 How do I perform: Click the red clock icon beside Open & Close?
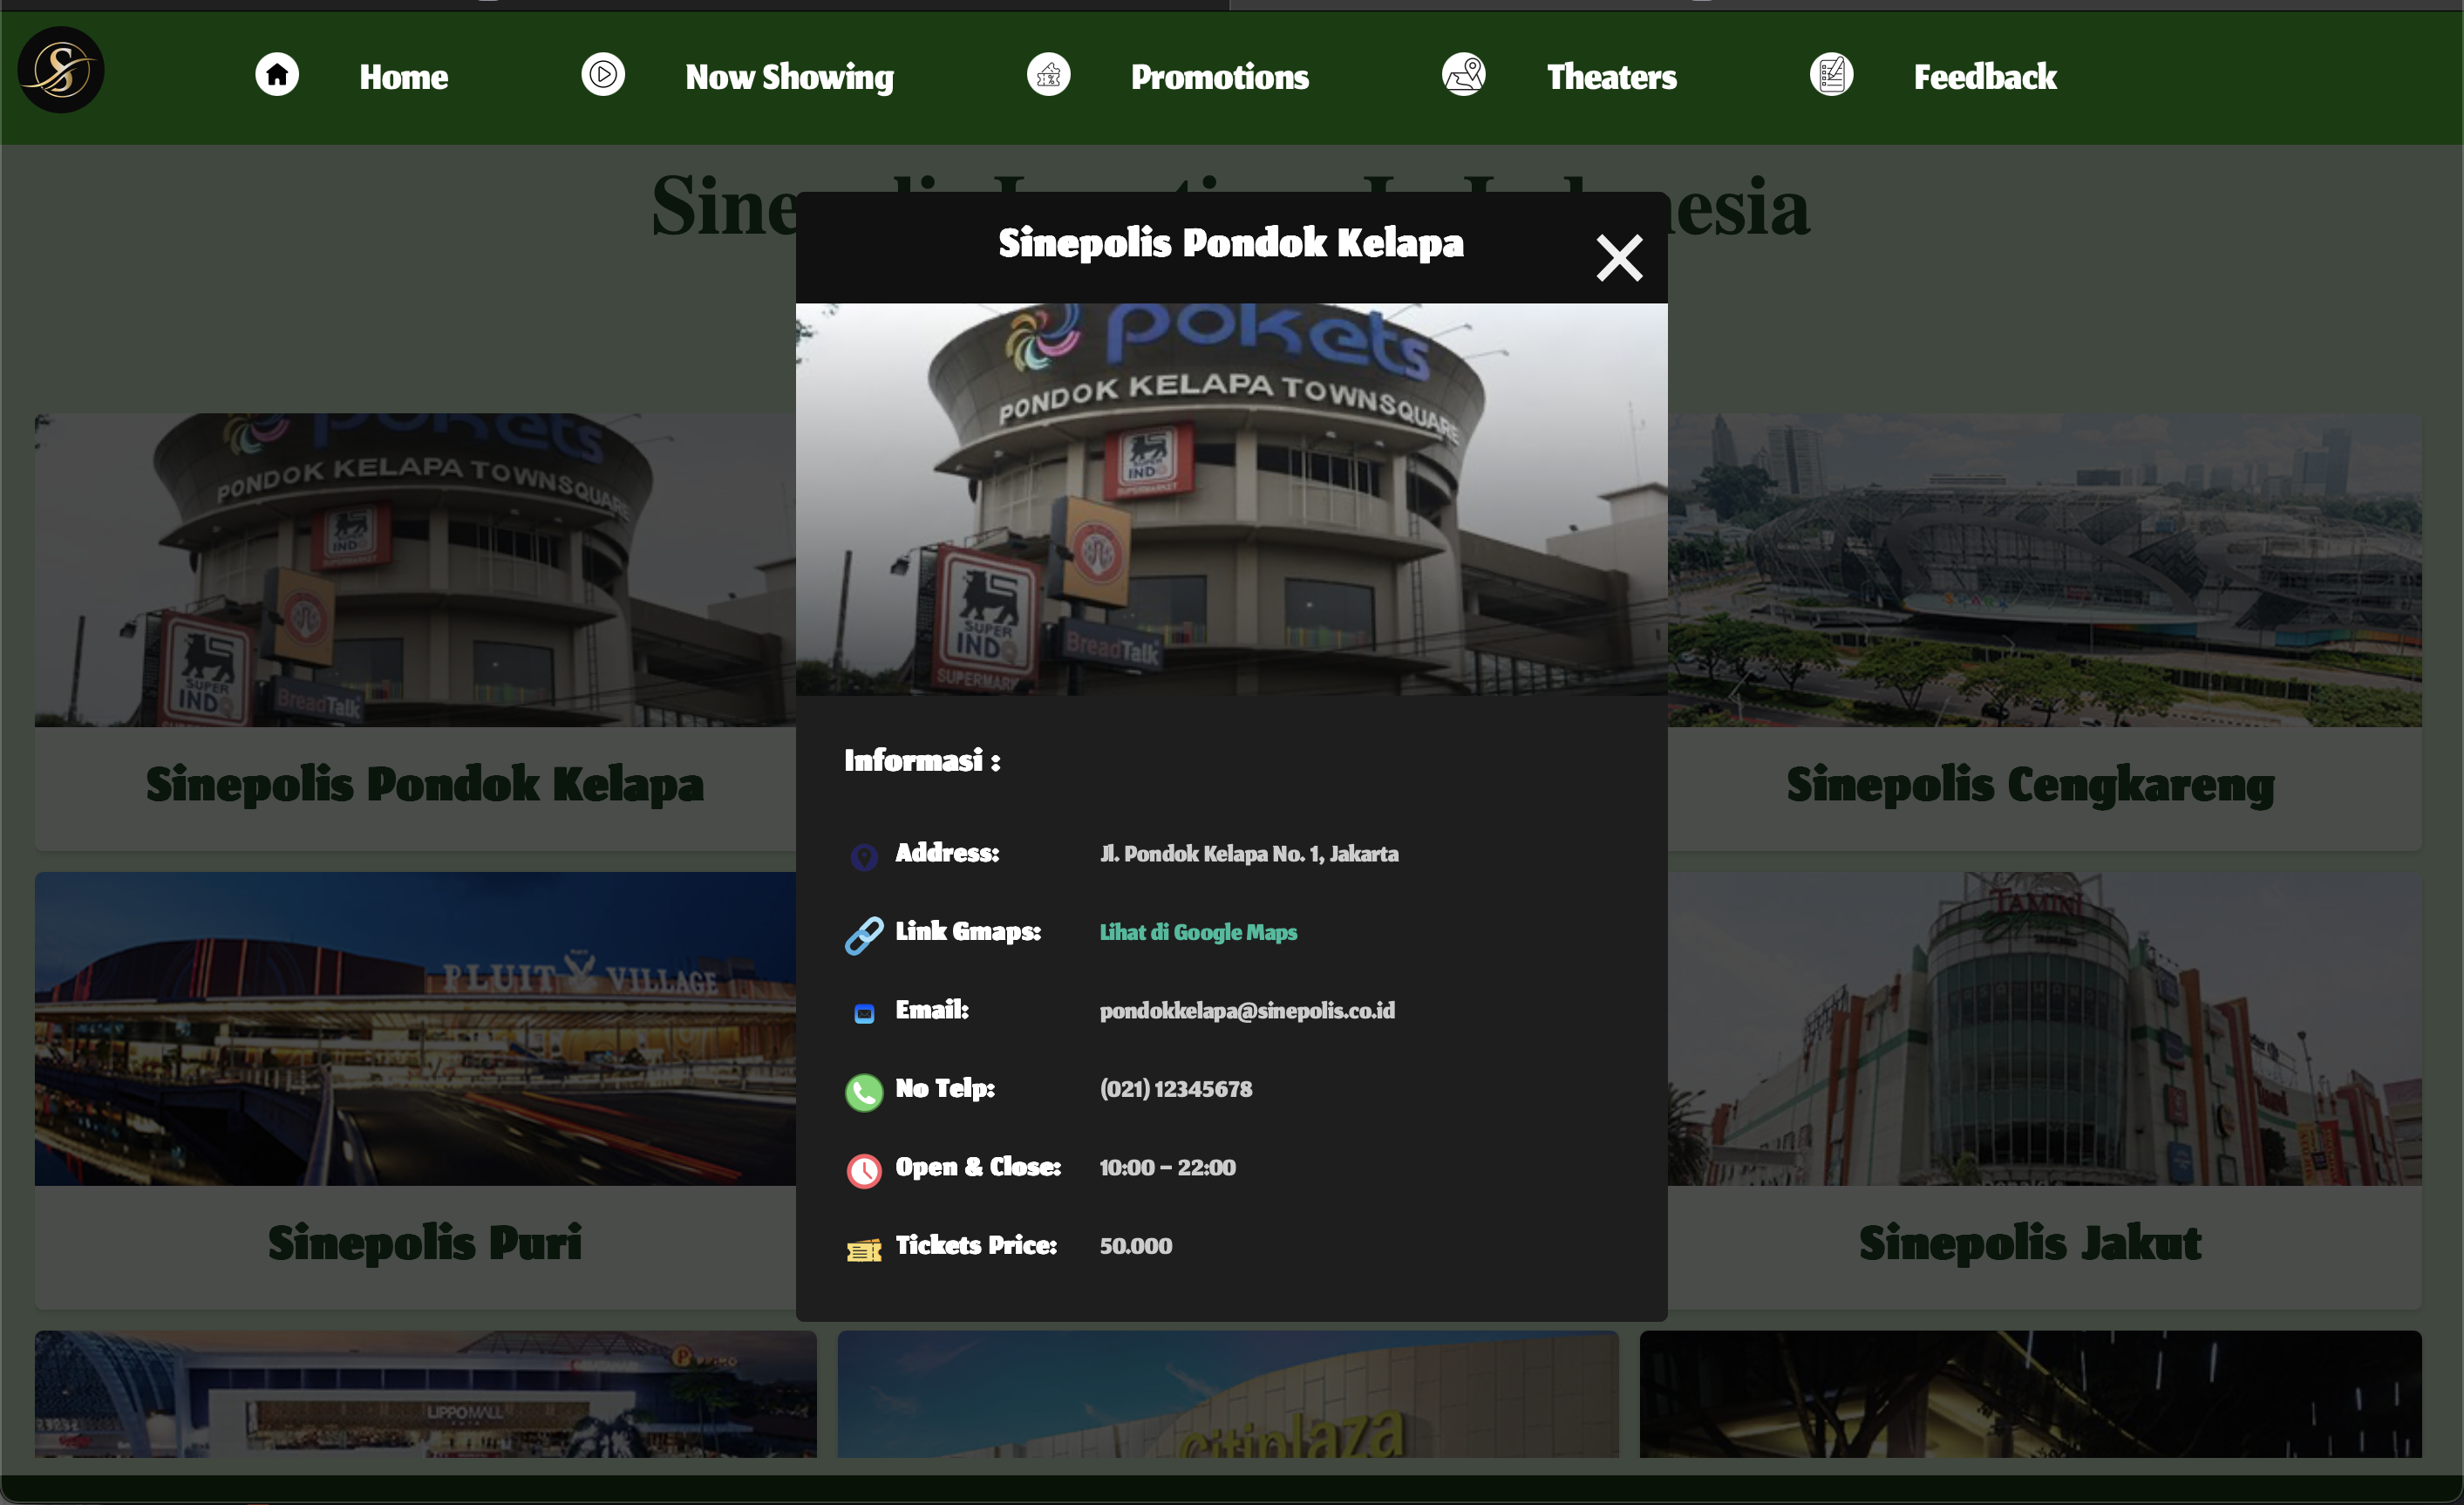point(864,1170)
